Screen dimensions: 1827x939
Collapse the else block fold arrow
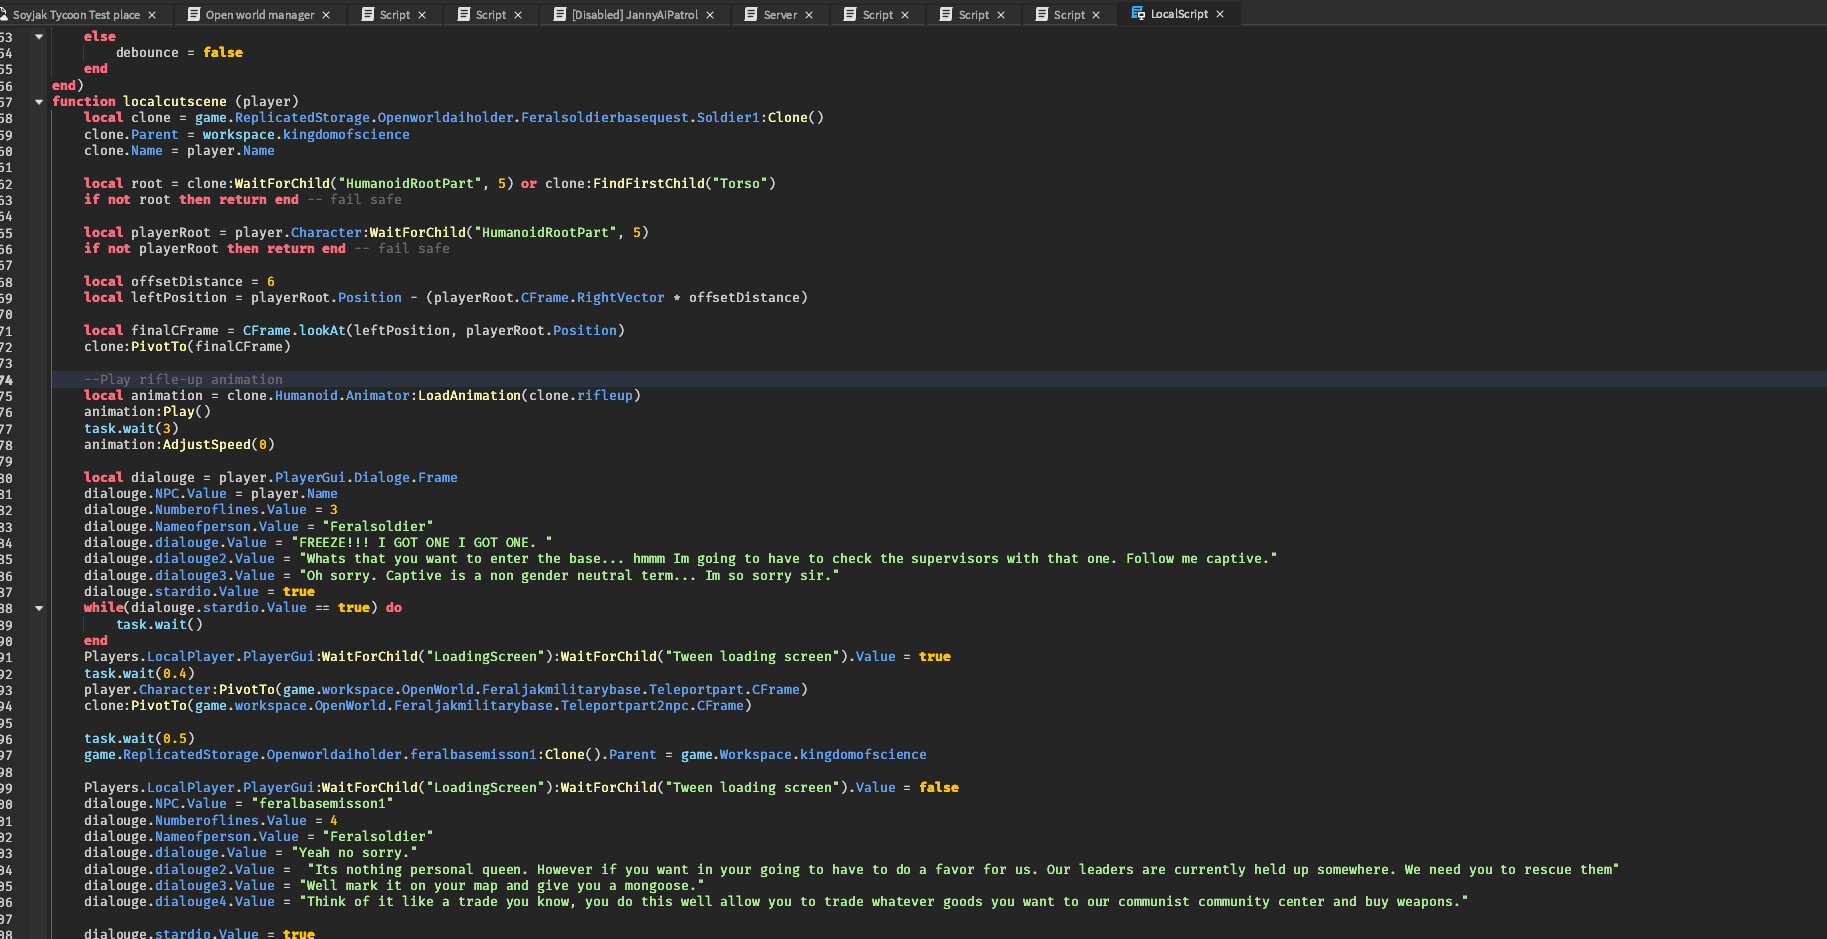[x=39, y=36]
